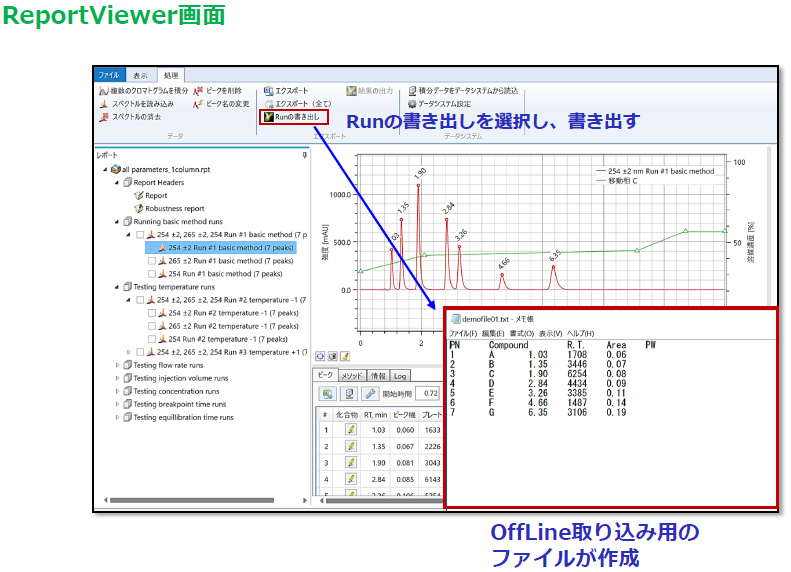Viewport: 791px width, 572px height.
Task: Click the エクスポート ribbon item
Action: pos(286,91)
